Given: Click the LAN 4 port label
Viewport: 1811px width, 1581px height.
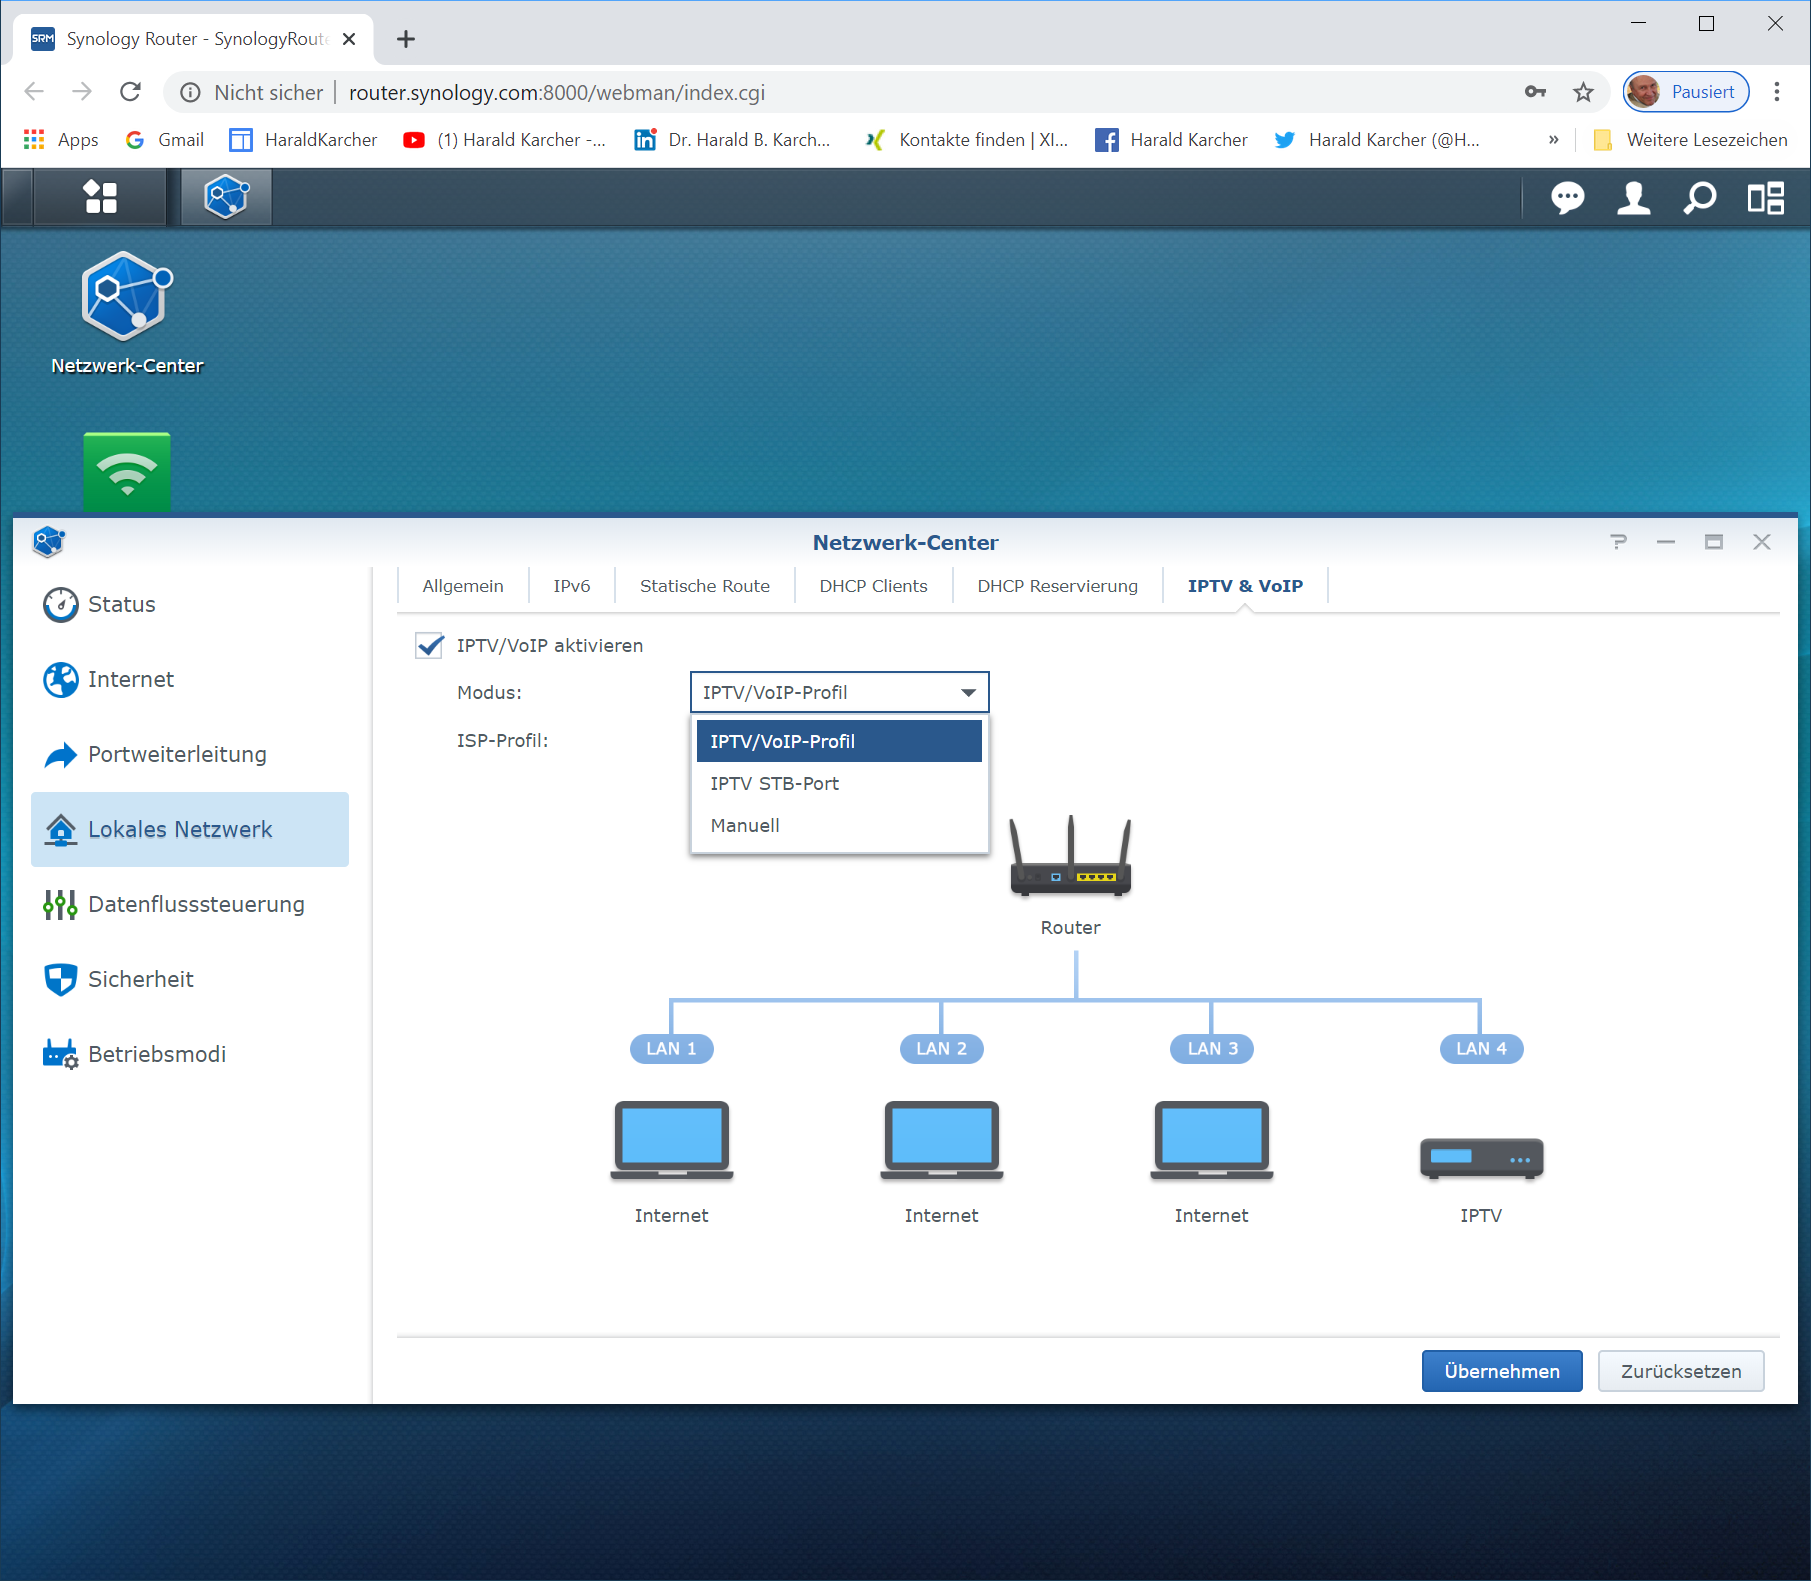Looking at the screenshot, I should 1480,1048.
